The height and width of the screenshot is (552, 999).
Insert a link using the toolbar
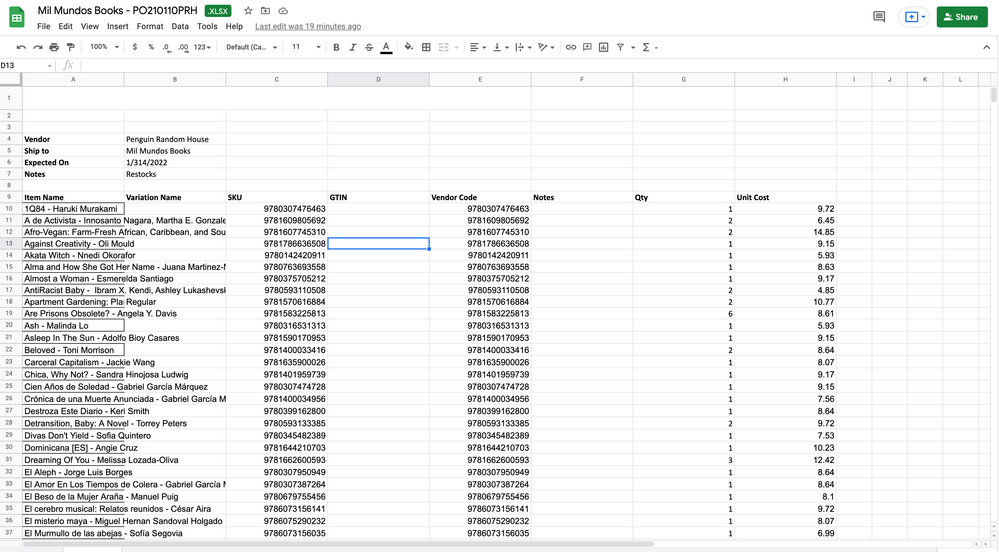pyautogui.click(x=571, y=47)
